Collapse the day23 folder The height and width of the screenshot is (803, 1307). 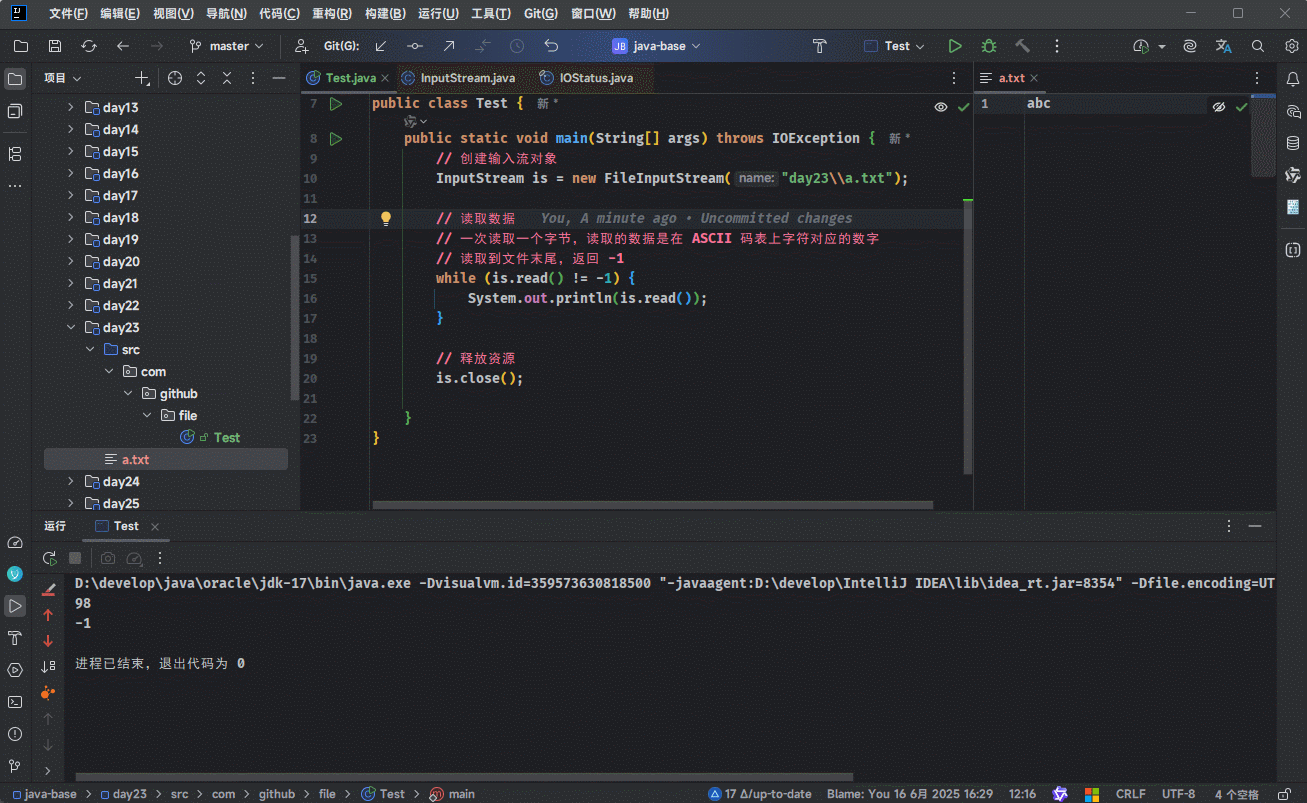(x=71, y=328)
